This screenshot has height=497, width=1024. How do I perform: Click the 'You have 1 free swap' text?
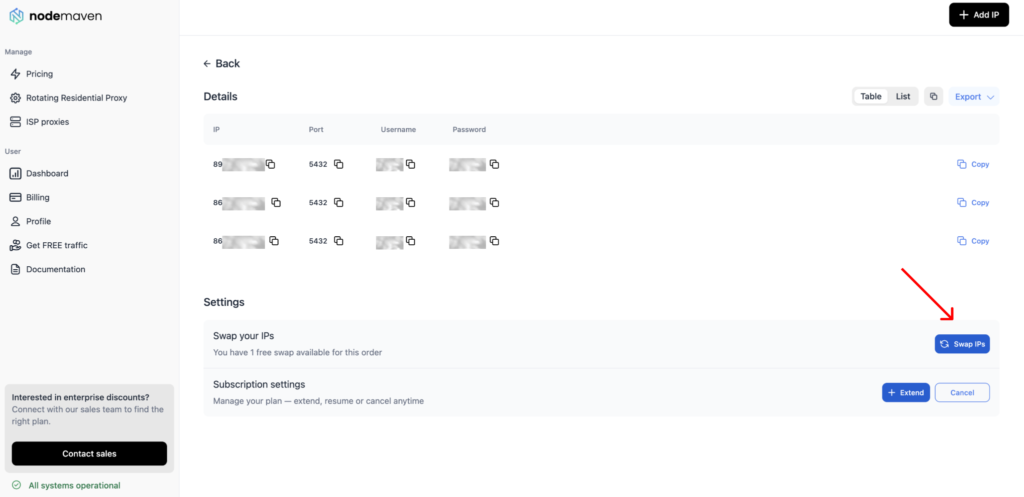(x=297, y=353)
